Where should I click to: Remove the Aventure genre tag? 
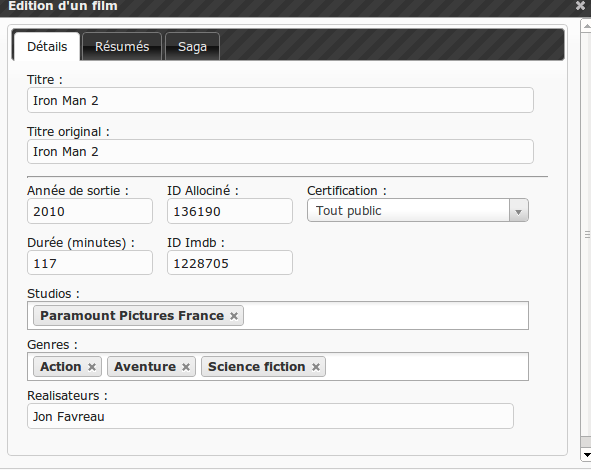[x=185, y=367]
